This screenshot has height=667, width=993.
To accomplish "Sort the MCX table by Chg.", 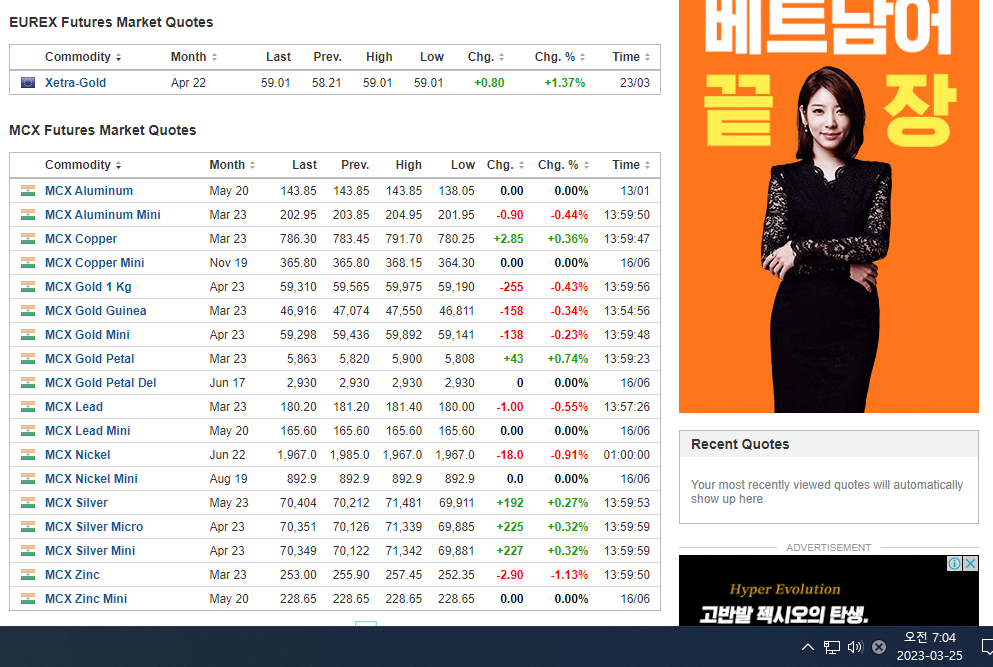I will pos(505,165).
